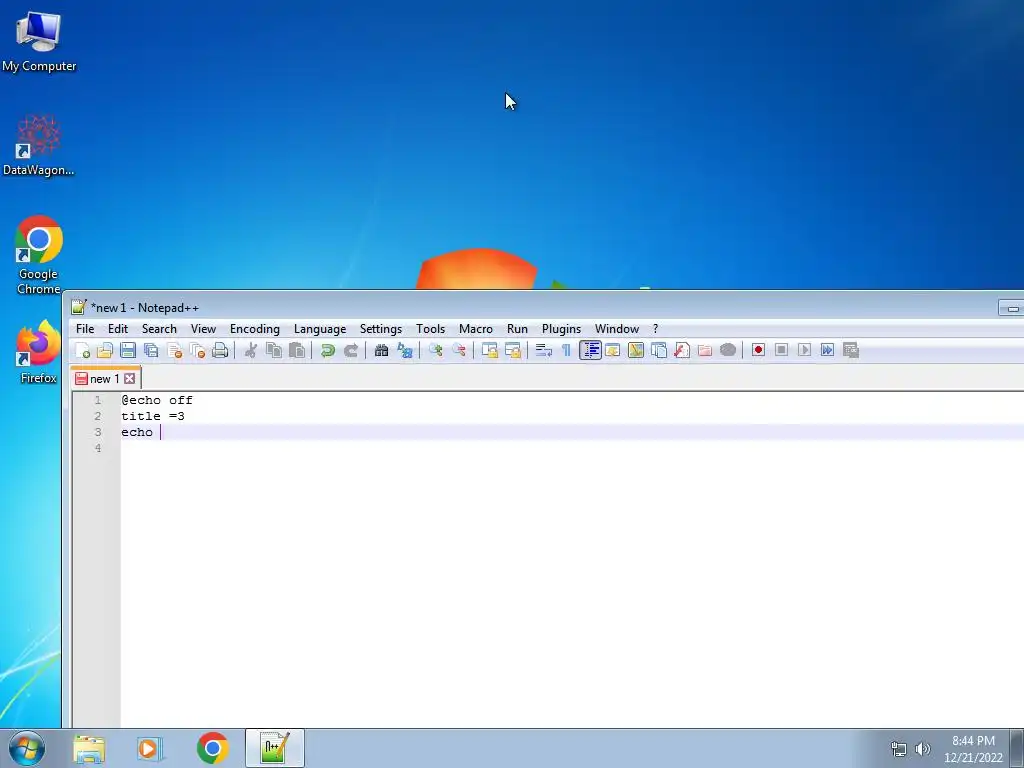Open My Computer desktop icon
The height and width of the screenshot is (768, 1024).
point(39,41)
